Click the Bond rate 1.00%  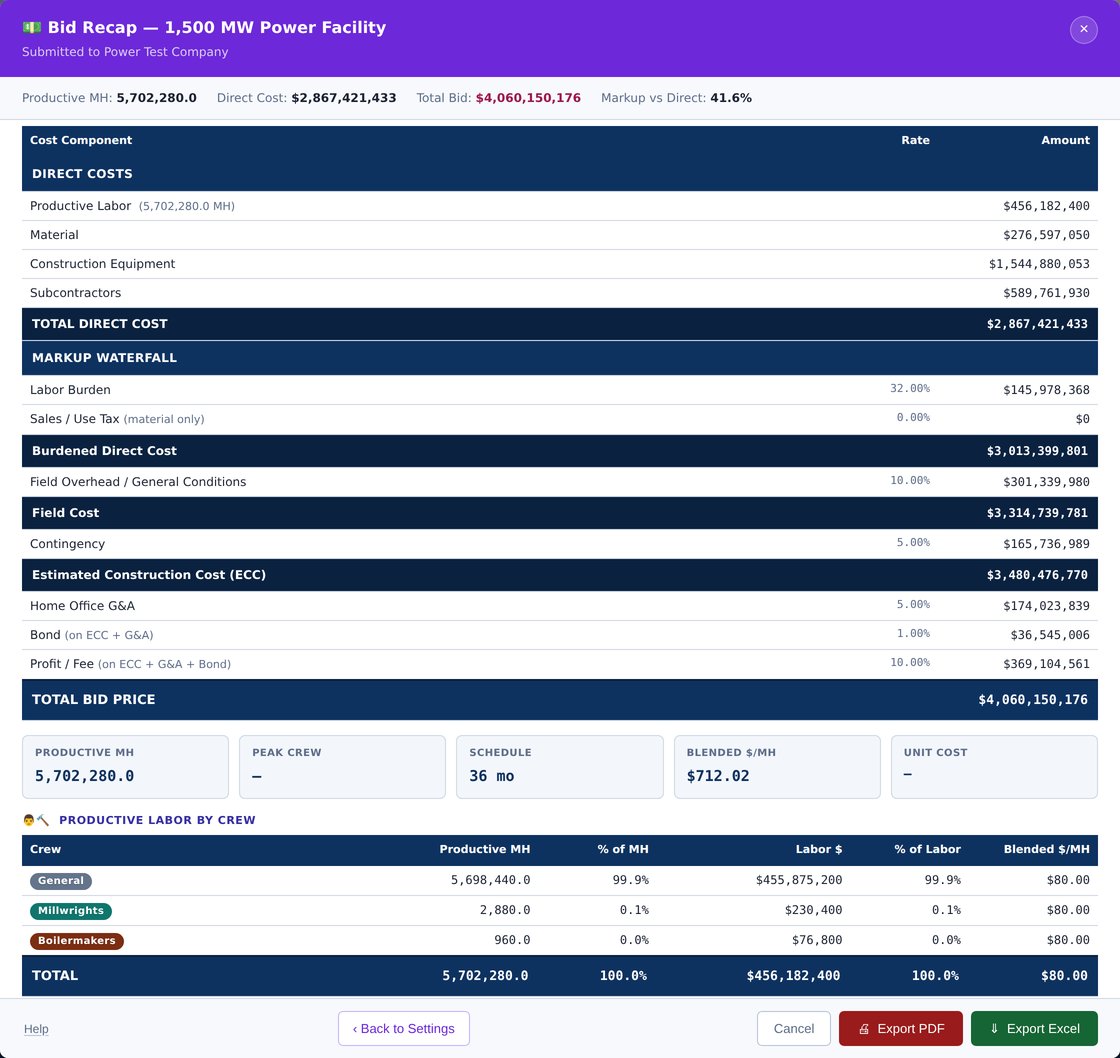(x=913, y=634)
